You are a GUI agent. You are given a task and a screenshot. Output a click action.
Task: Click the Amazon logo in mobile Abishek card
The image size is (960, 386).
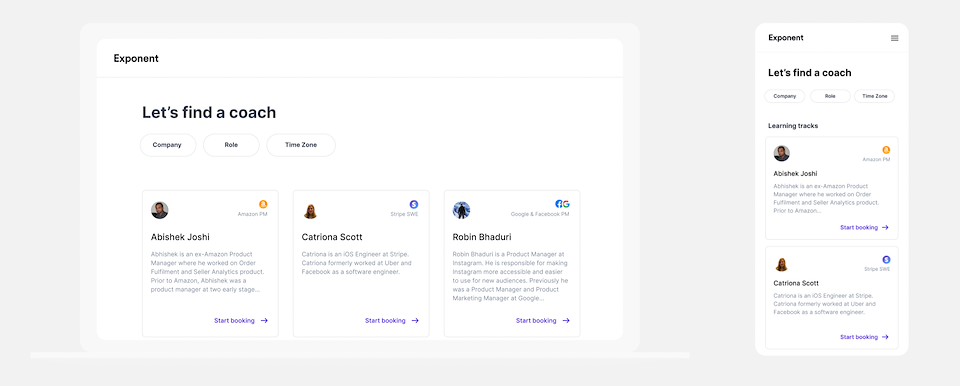click(x=886, y=150)
